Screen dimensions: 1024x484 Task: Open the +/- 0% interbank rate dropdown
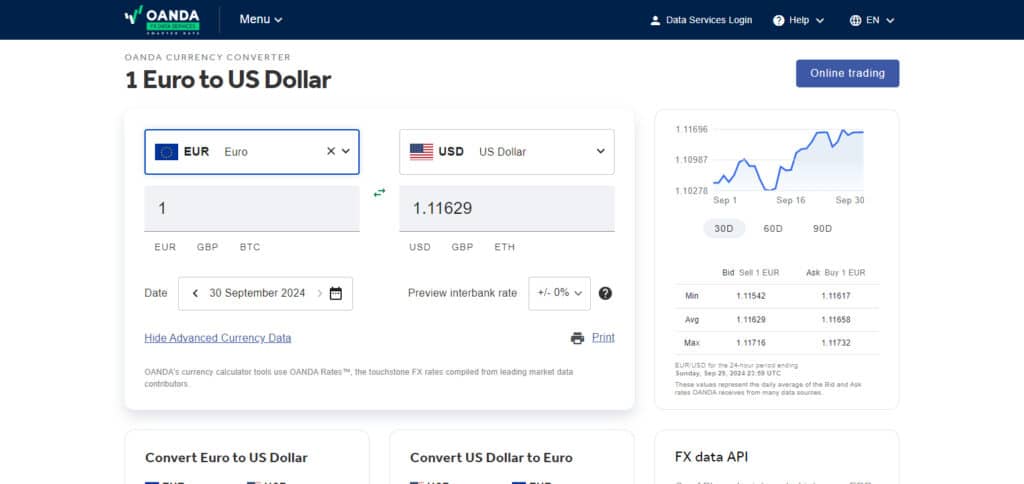point(559,293)
